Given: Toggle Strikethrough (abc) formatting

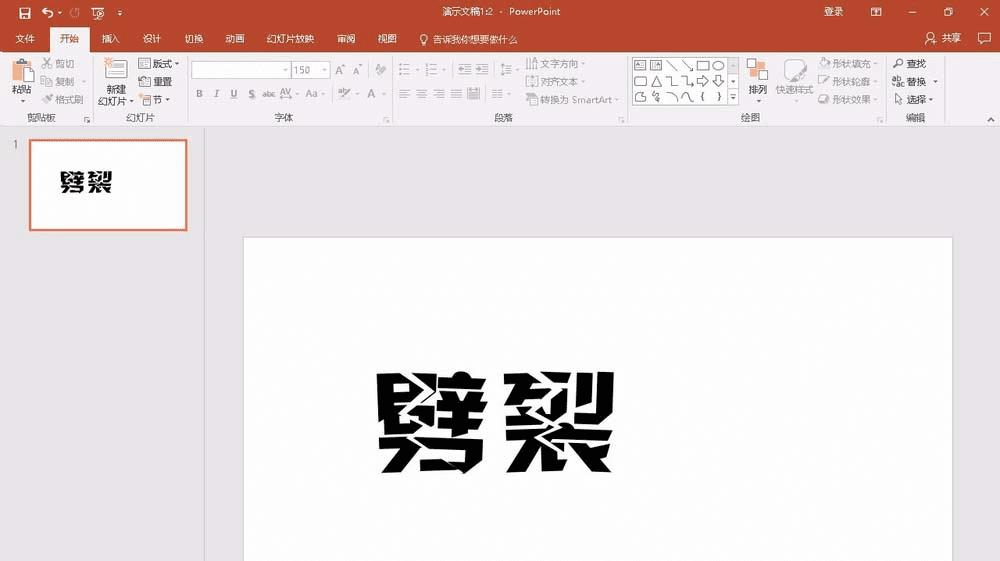Looking at the screenshot, I should 268,94.
